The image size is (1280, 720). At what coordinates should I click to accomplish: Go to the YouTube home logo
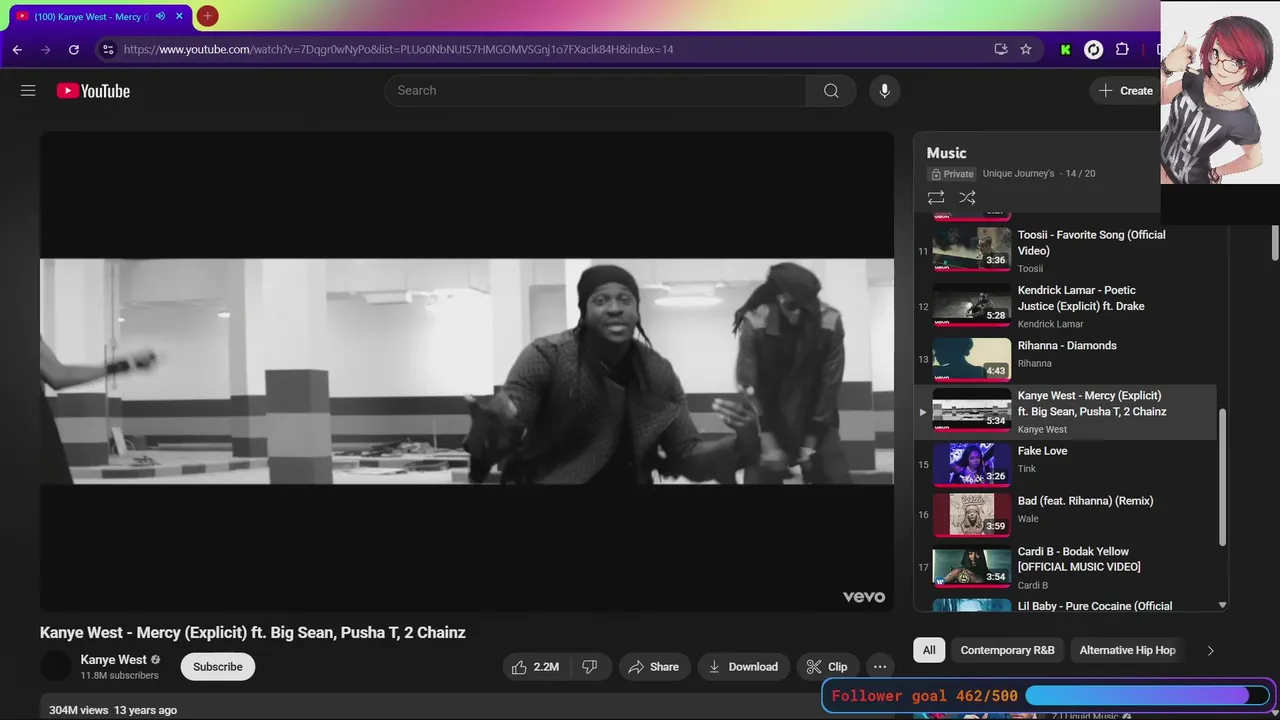93,91
